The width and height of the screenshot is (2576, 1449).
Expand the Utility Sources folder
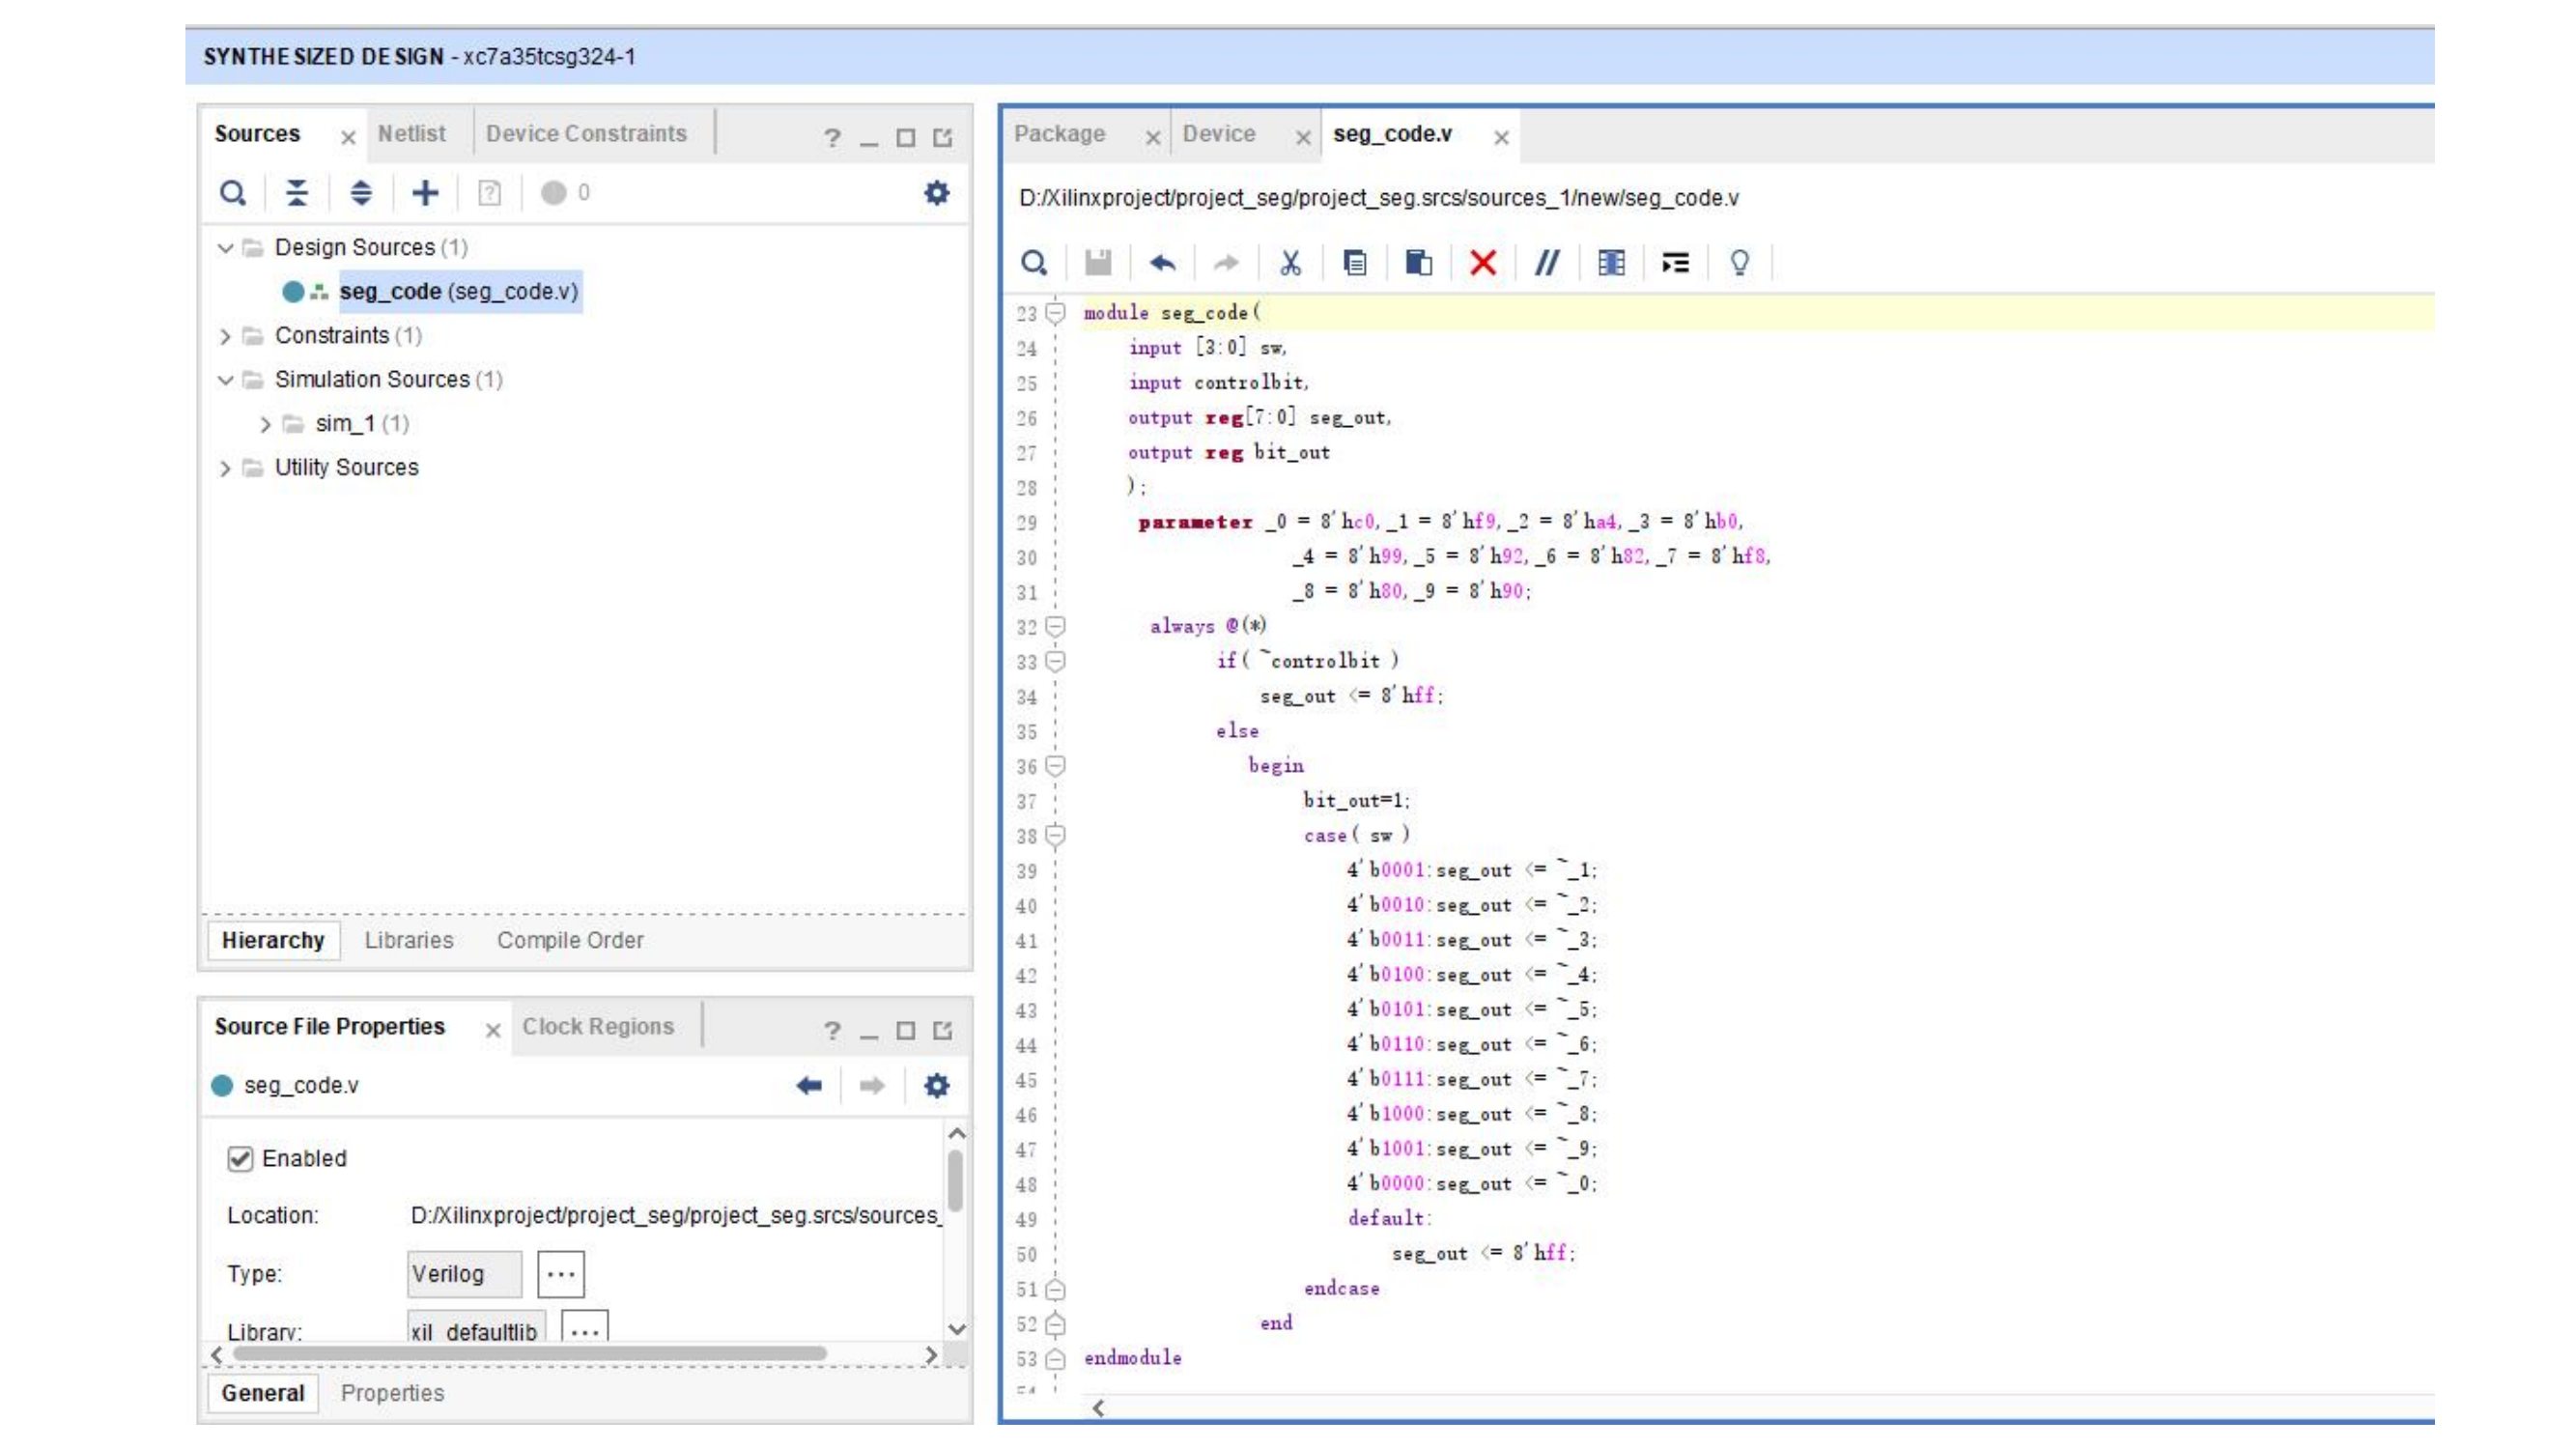tap(225, 468)
